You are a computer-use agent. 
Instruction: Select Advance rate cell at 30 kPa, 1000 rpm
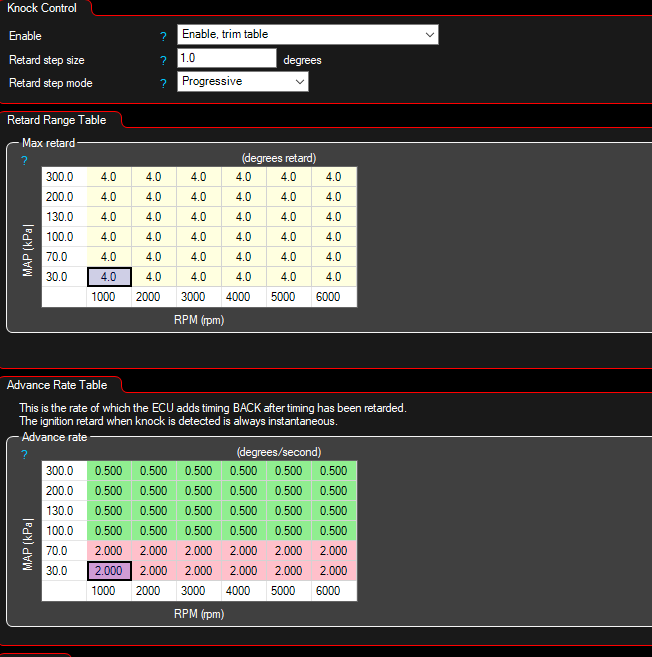click(109, 570)
